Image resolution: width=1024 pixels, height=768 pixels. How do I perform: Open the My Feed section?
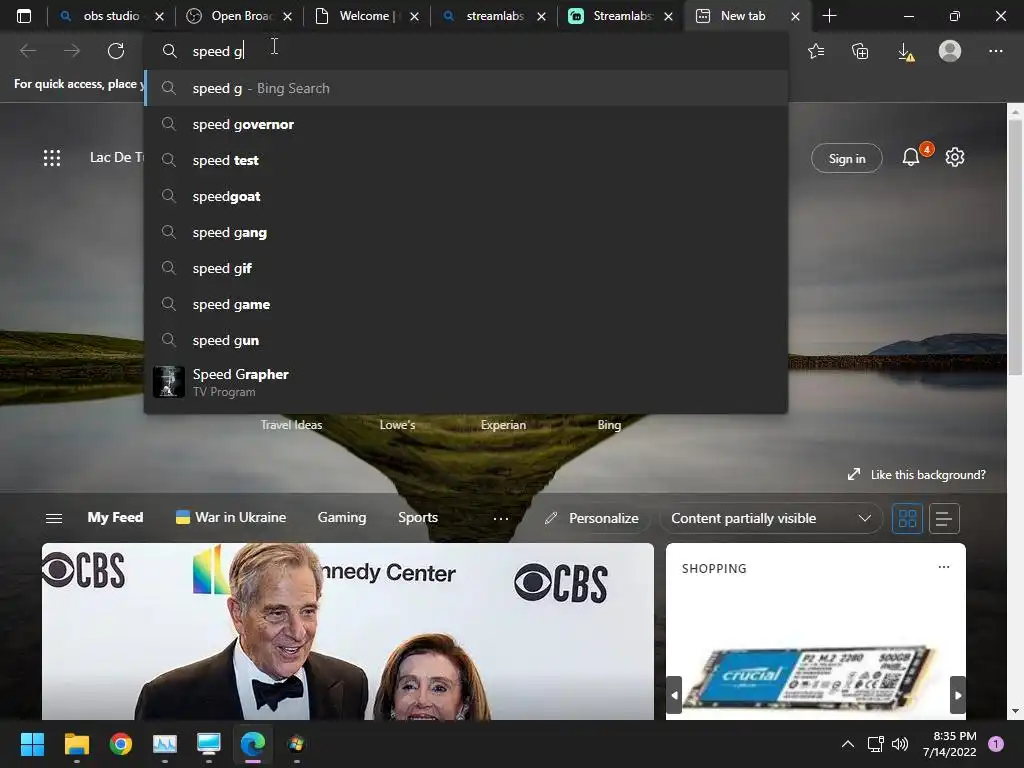[x=115, y=517]
